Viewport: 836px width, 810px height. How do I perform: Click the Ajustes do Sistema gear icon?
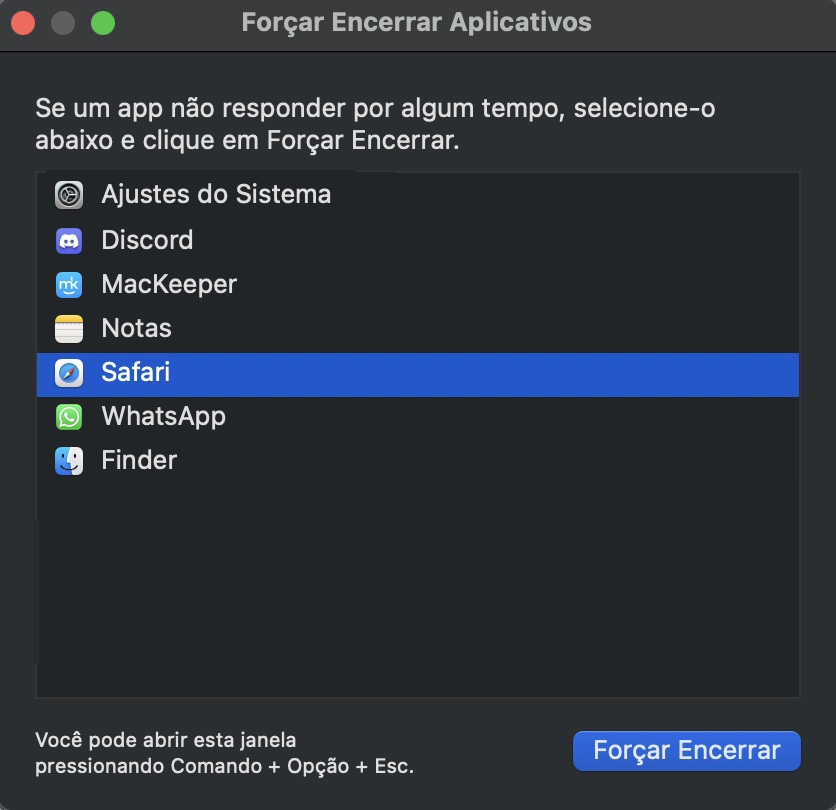coord(68,194)
